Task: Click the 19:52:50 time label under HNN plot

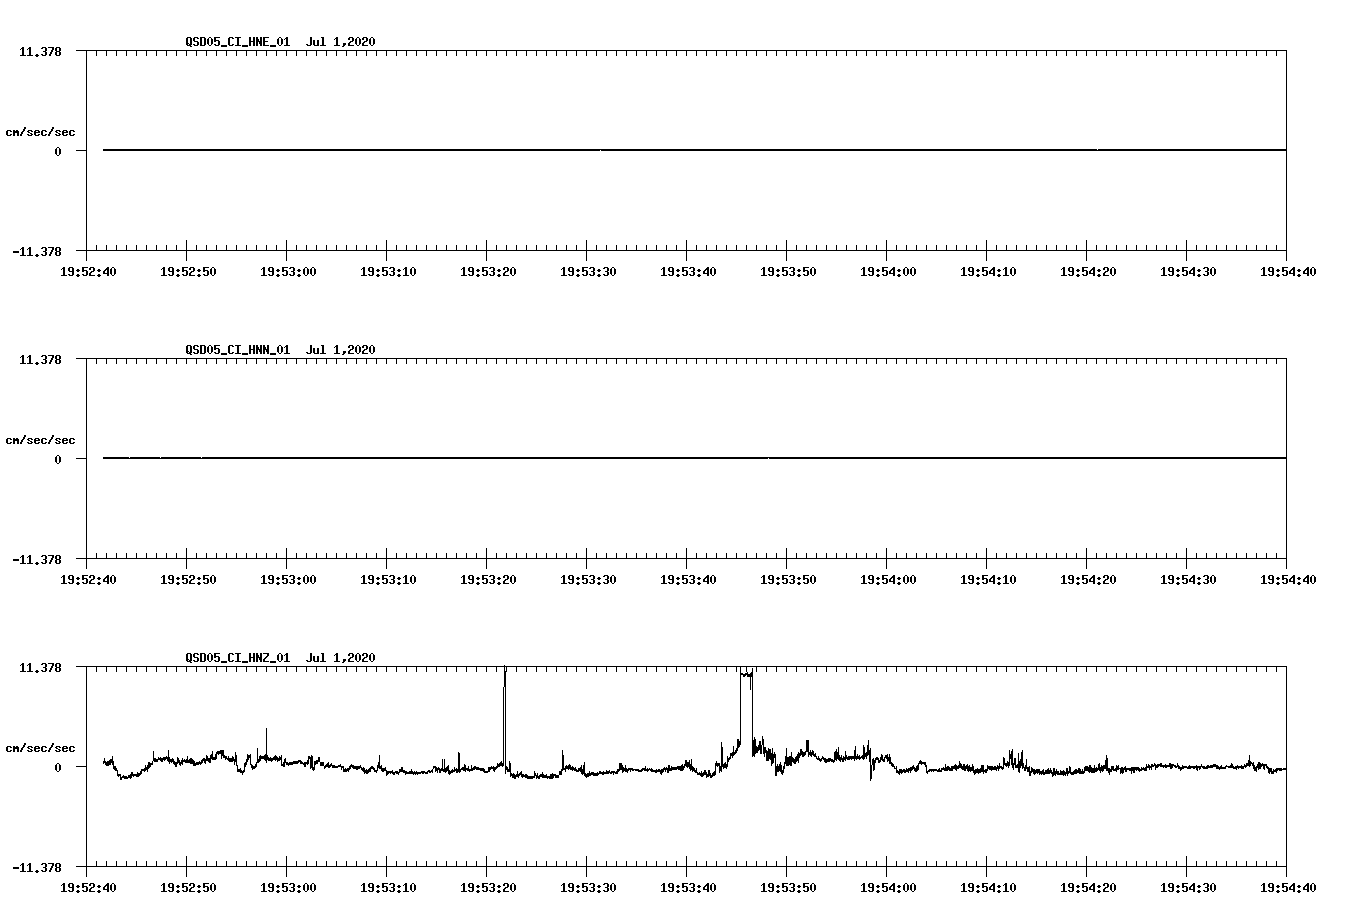Action: click(x=188, y=579)
